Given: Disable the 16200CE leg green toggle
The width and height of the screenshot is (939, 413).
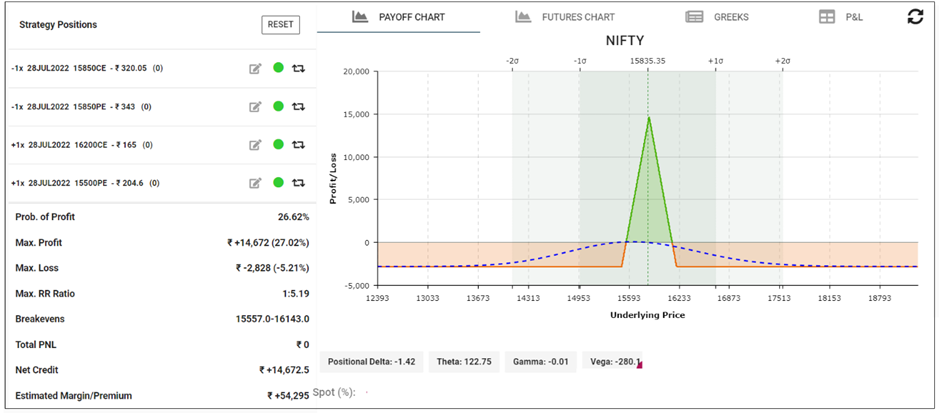Looking at the screenshot, I should [x=278, y=144].
